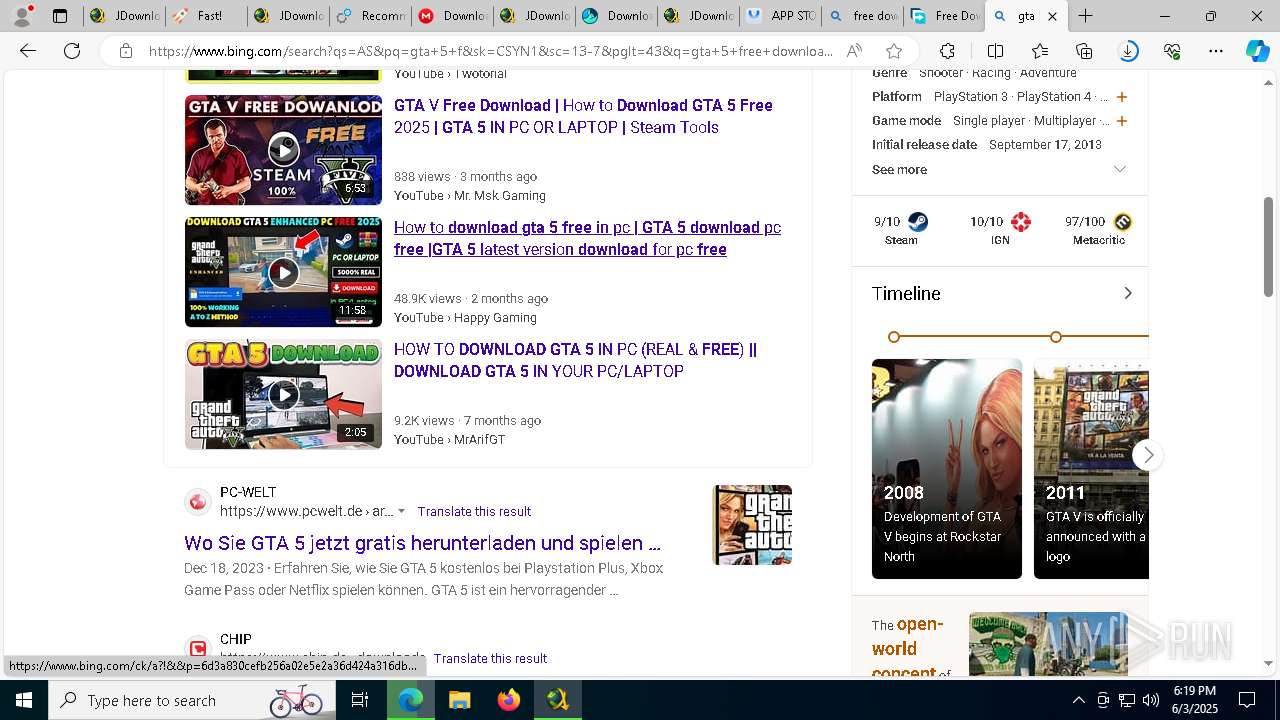1280x720 pixels.
Task: Show hidden tray icons chevron
Action: [x=1078, y=700]
